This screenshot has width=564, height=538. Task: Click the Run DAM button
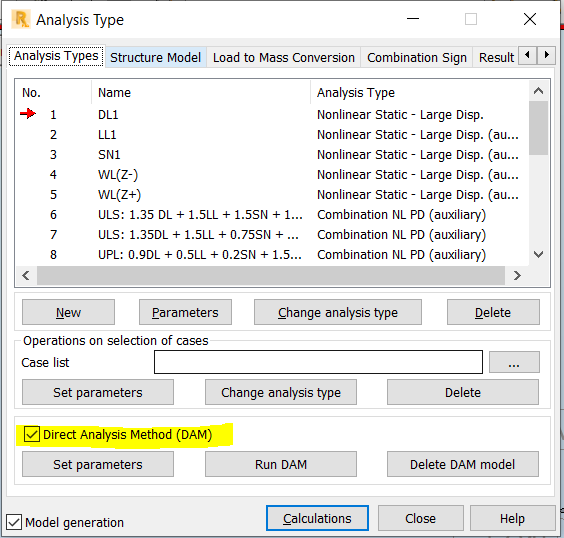(x=281, y=464)
